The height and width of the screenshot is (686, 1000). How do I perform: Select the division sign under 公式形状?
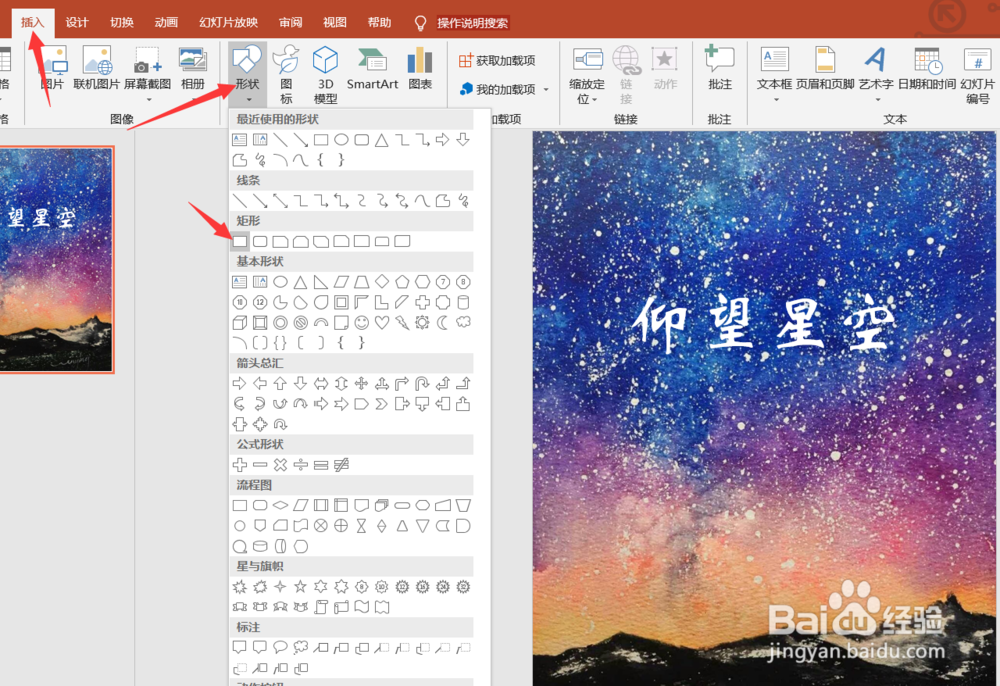click(300, 465)
